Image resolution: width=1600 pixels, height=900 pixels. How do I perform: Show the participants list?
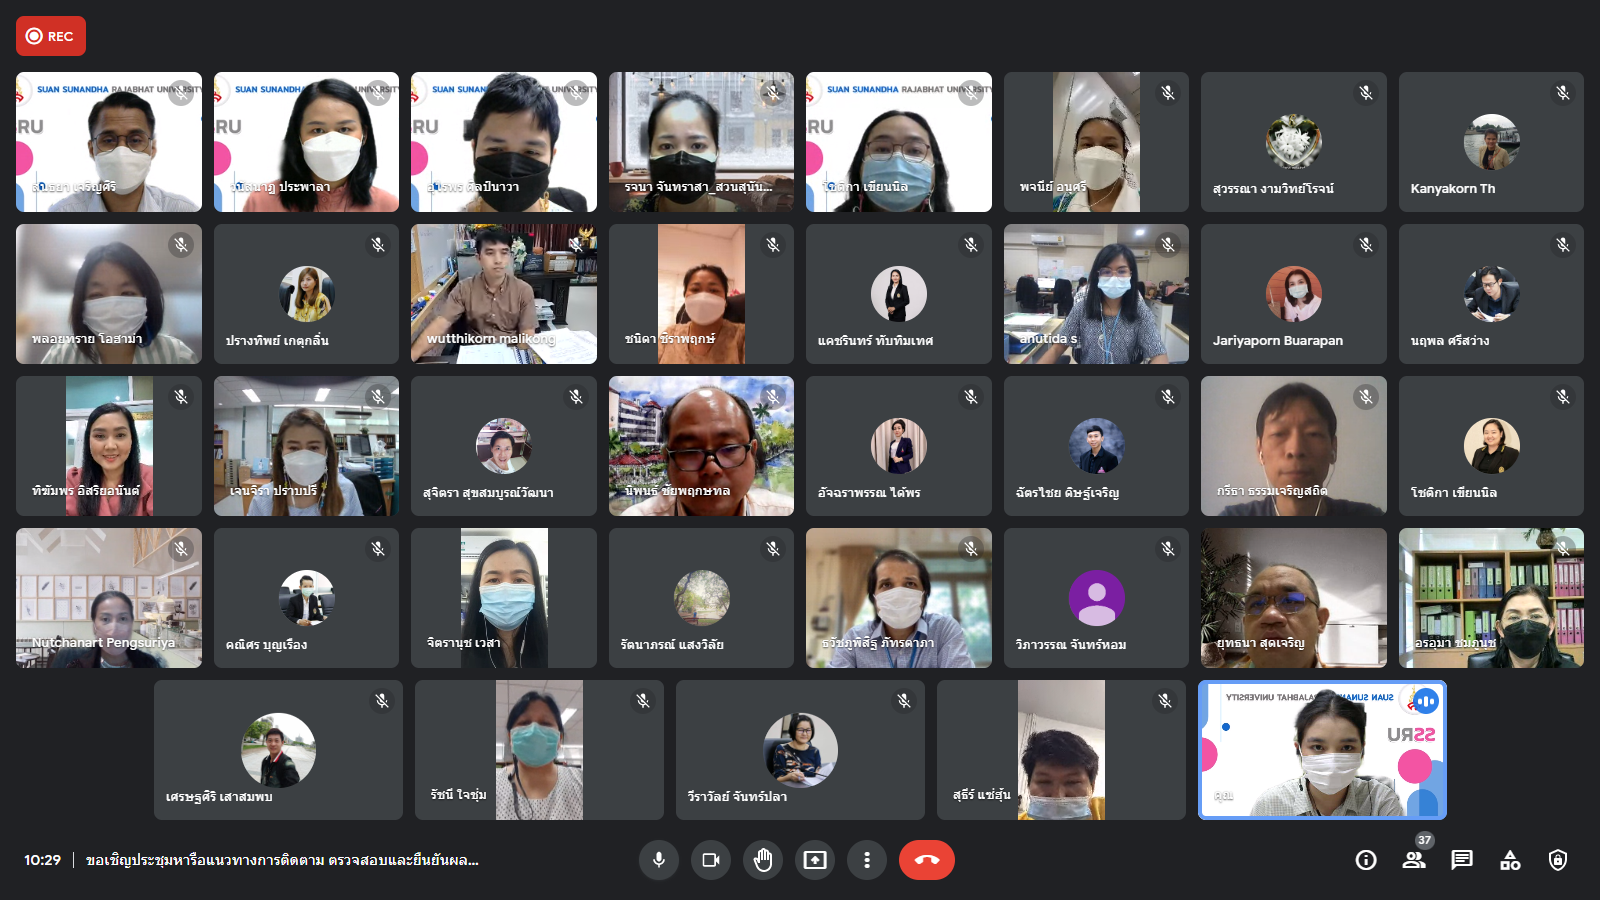[x=1414, y=860]
